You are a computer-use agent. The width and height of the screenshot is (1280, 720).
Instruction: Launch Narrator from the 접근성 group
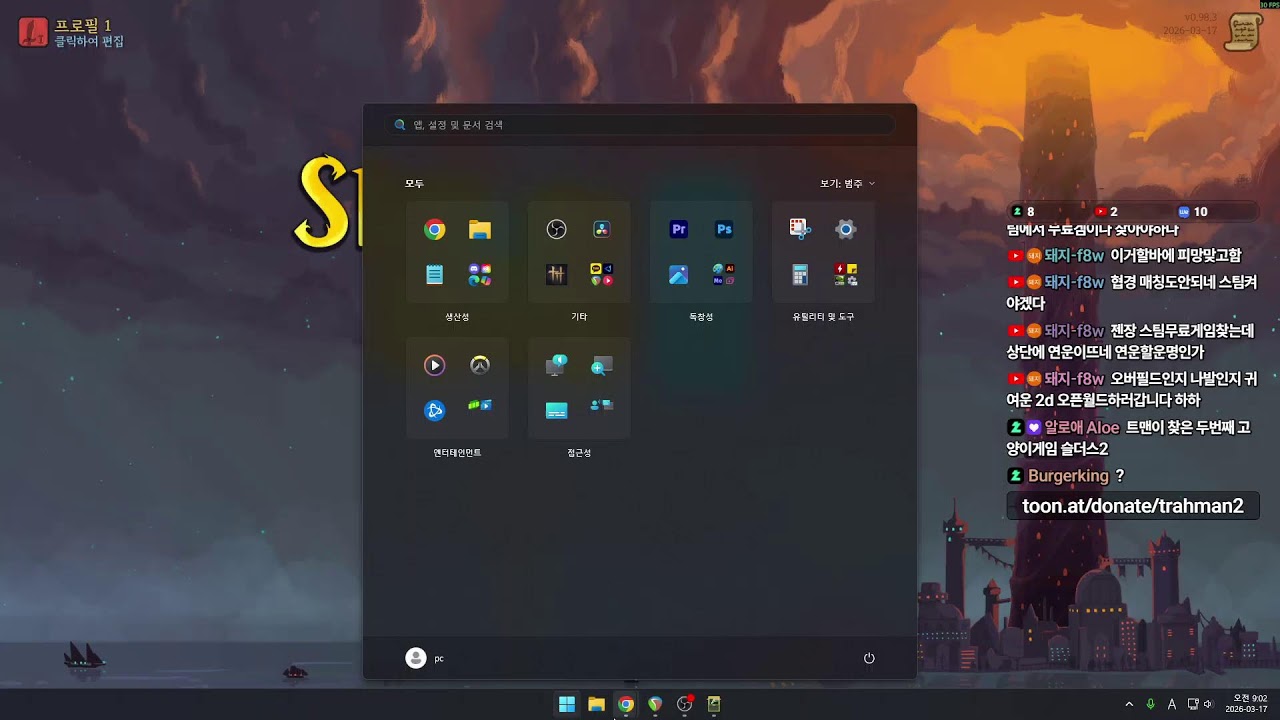(x=557, y=366)
